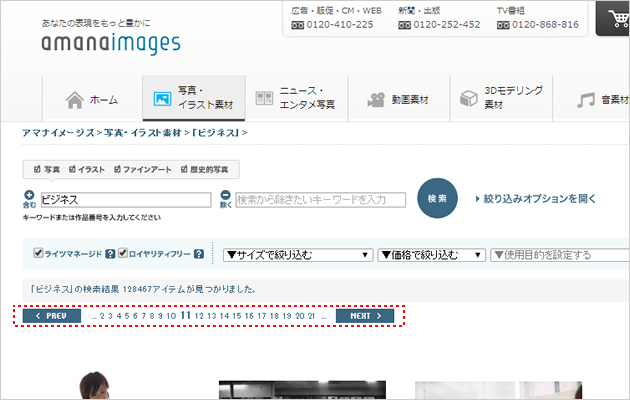630x400 pixels.
Task: Go to page 12
Action: (199, 316)
